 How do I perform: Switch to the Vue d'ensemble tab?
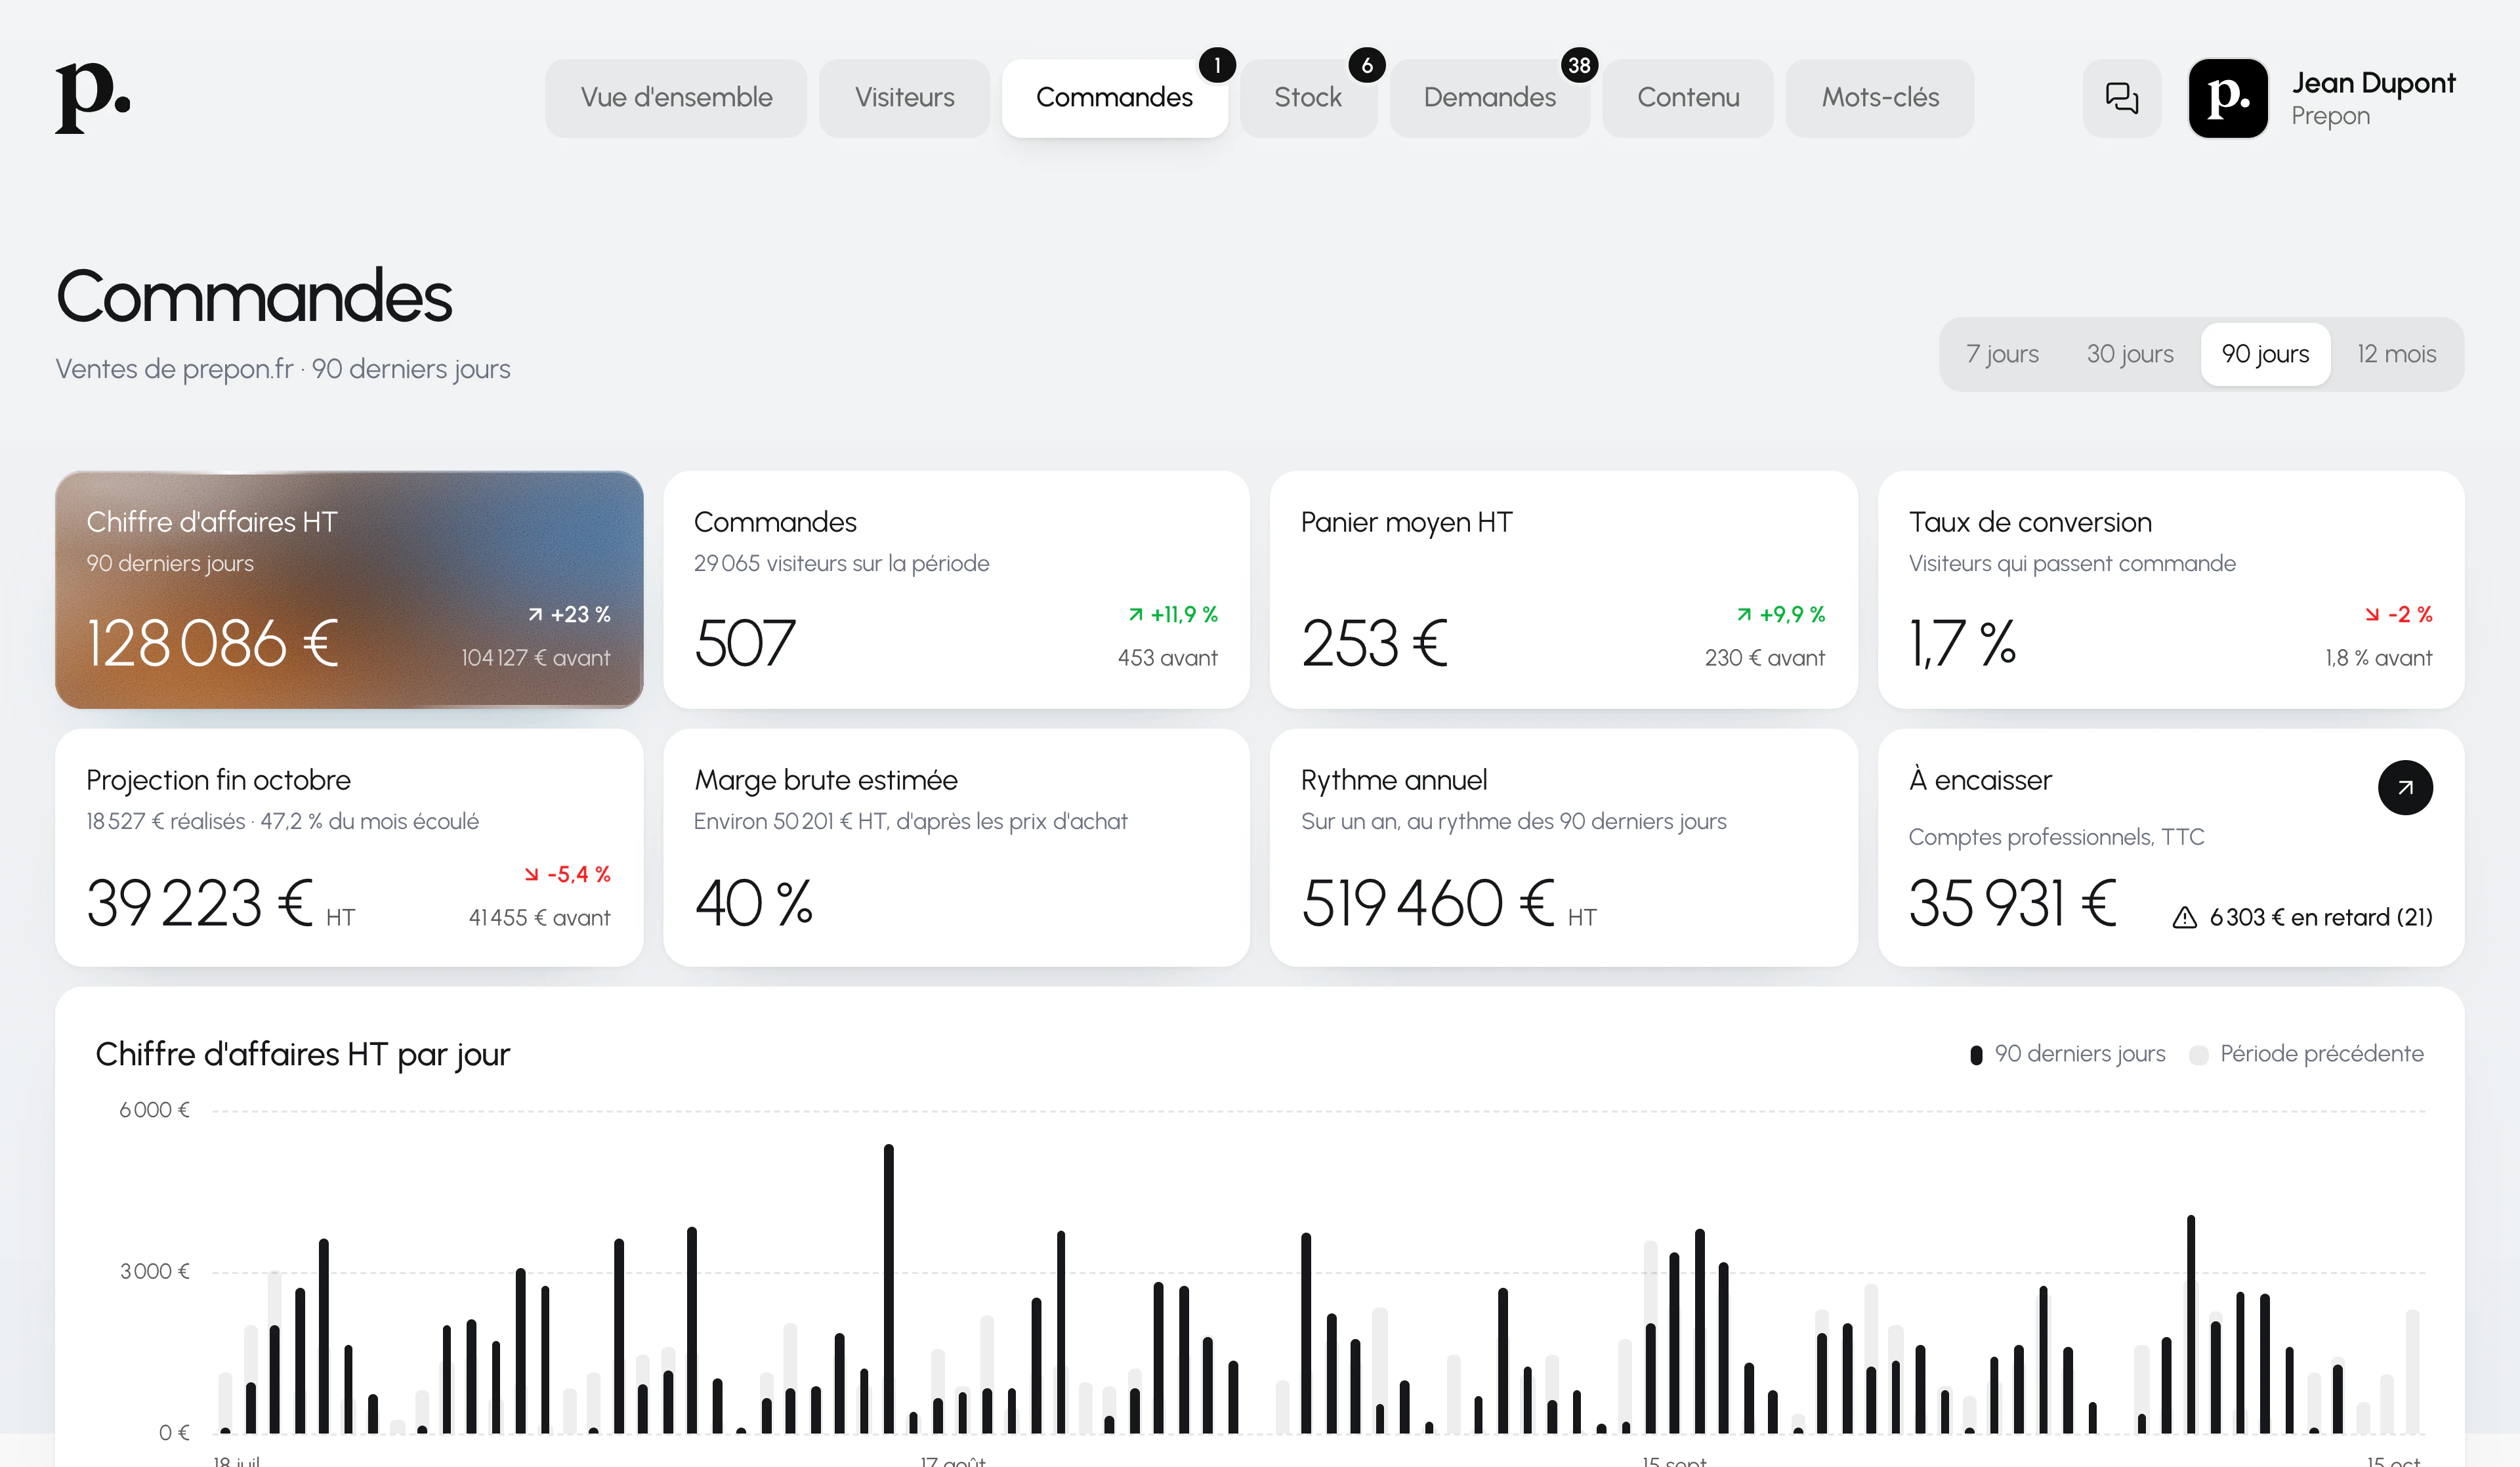tap(676, 98)
